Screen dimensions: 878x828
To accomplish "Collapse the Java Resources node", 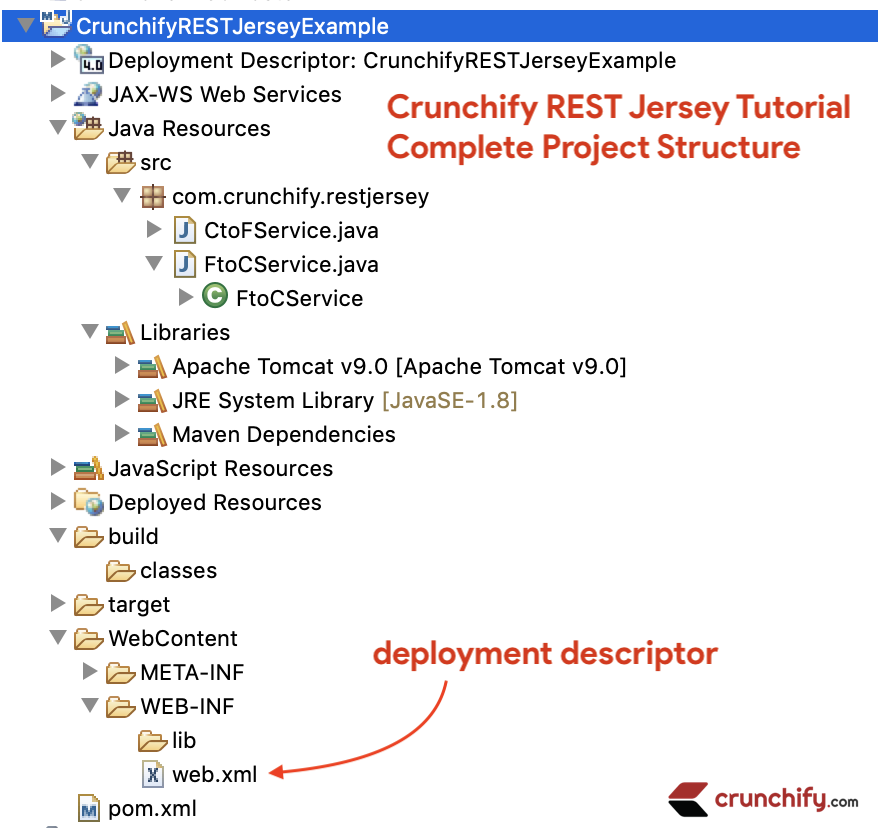I will click(x=58, y=128).
